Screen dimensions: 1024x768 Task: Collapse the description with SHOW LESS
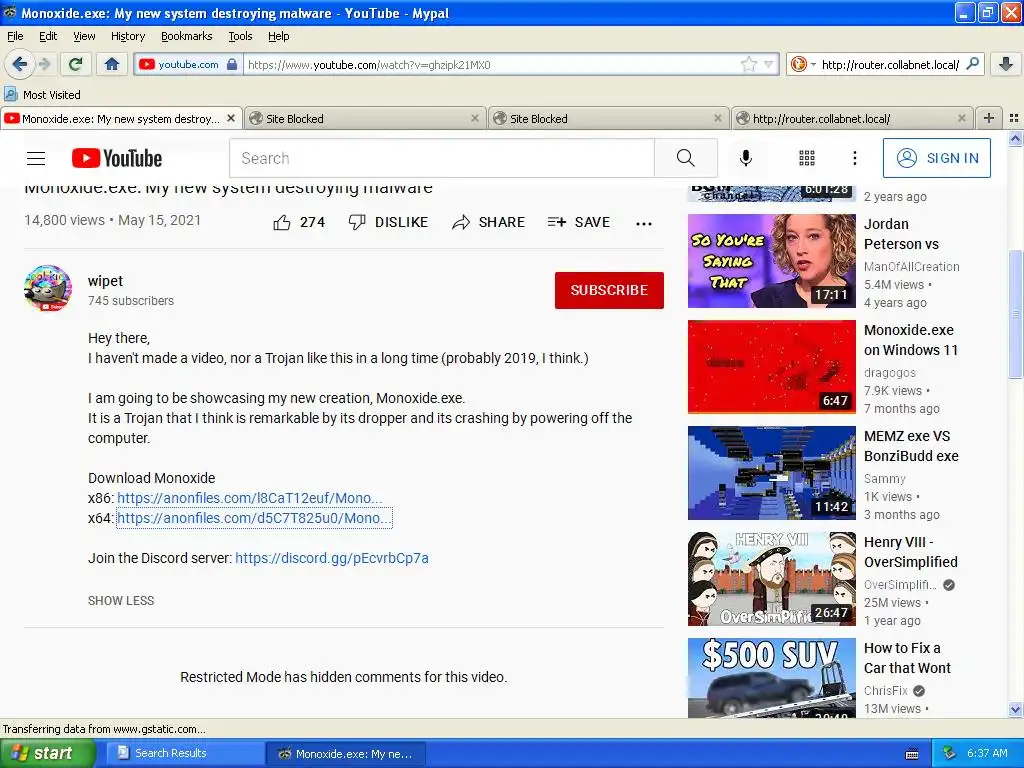click(121, 600)
